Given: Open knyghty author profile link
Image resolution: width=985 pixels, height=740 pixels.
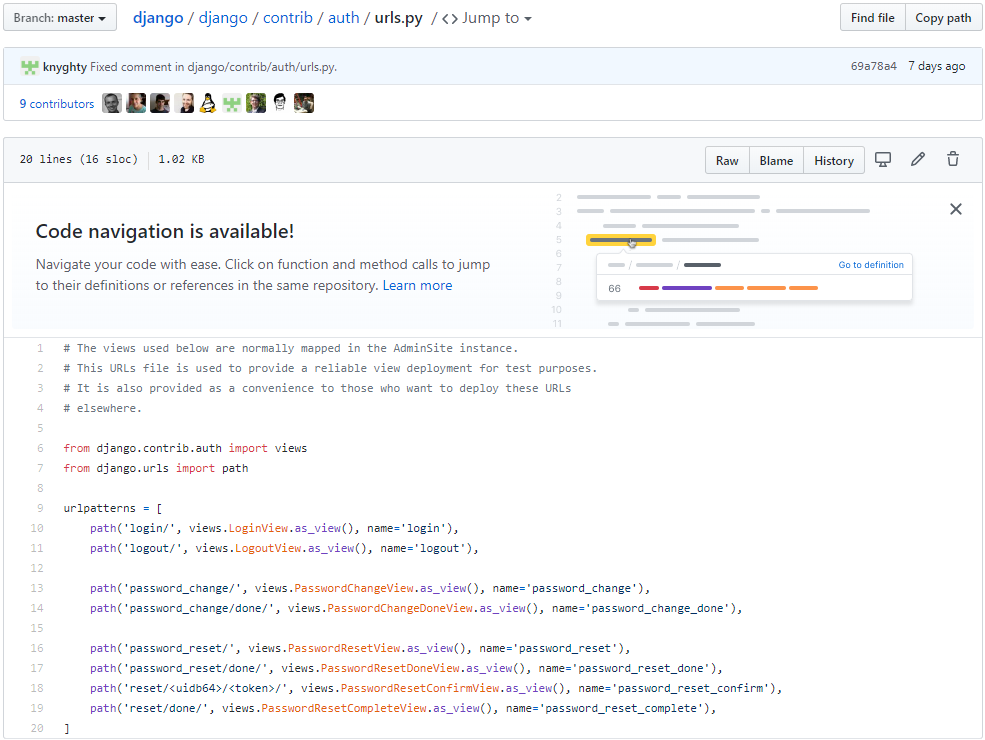Looking at the screenshot, I should pyautogui.click(x=65, y=67).
